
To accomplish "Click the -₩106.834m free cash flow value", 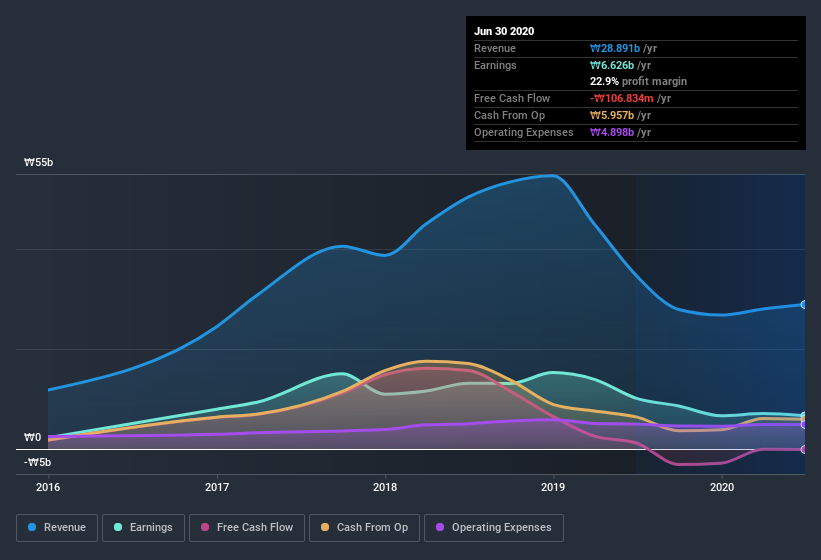I will click(622, 98).
